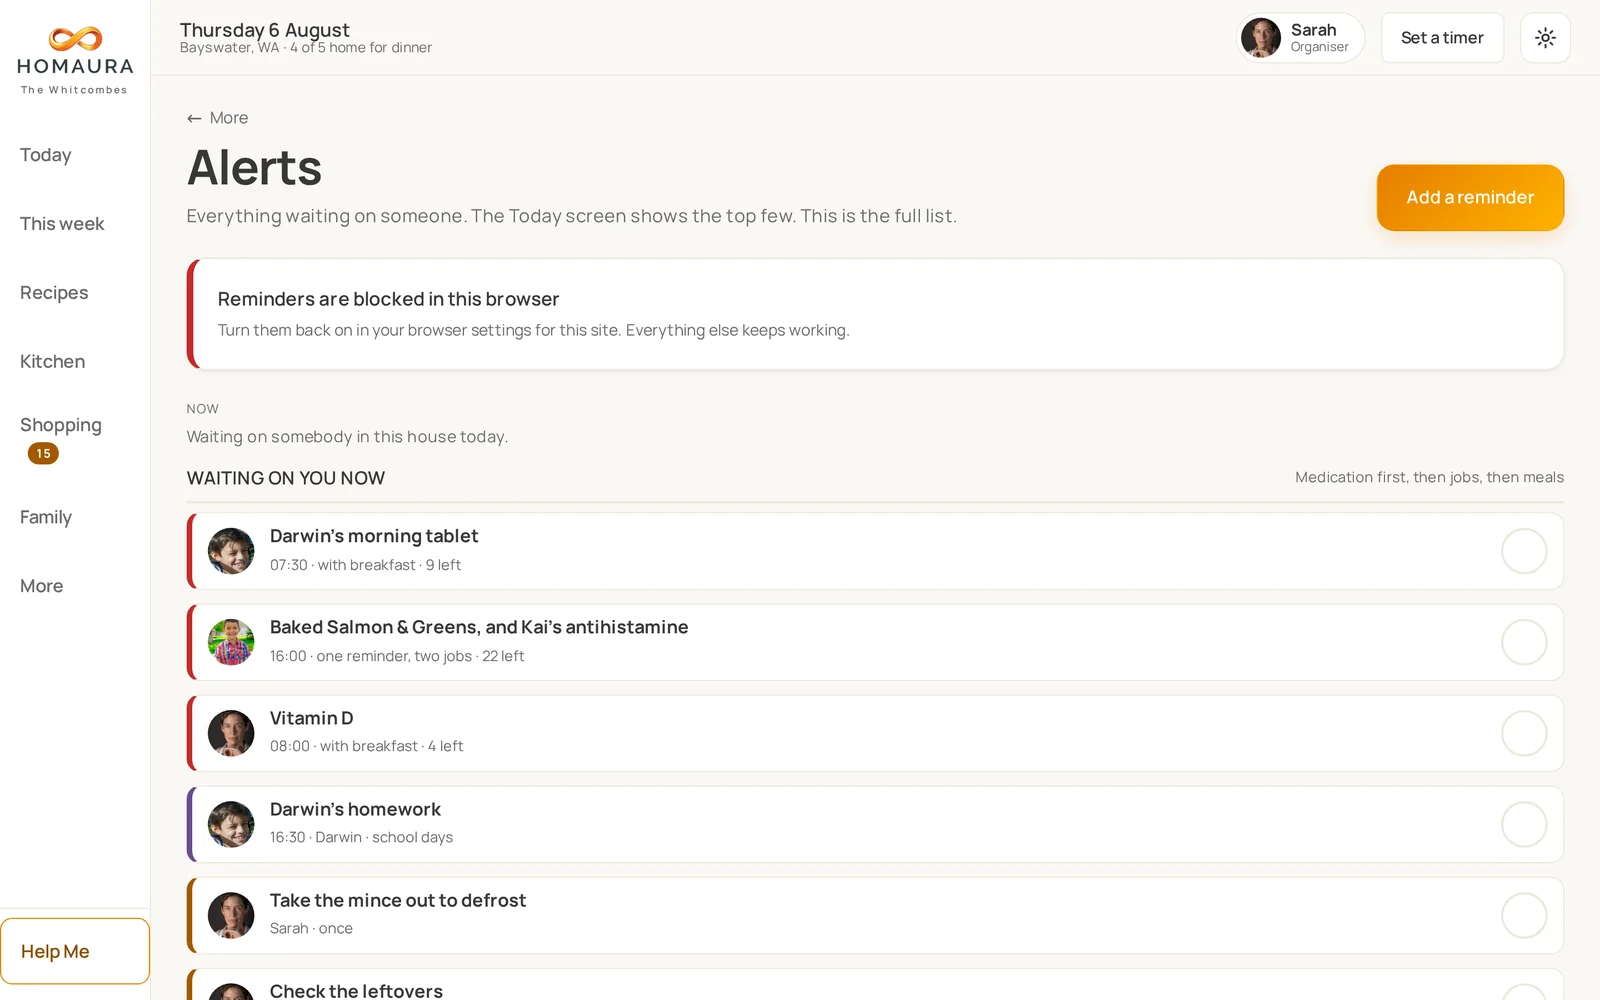This screenshot has height=1000, width=1600.
Task: Click the avatar on Vitamin D row
Action: tap(231, 733)
